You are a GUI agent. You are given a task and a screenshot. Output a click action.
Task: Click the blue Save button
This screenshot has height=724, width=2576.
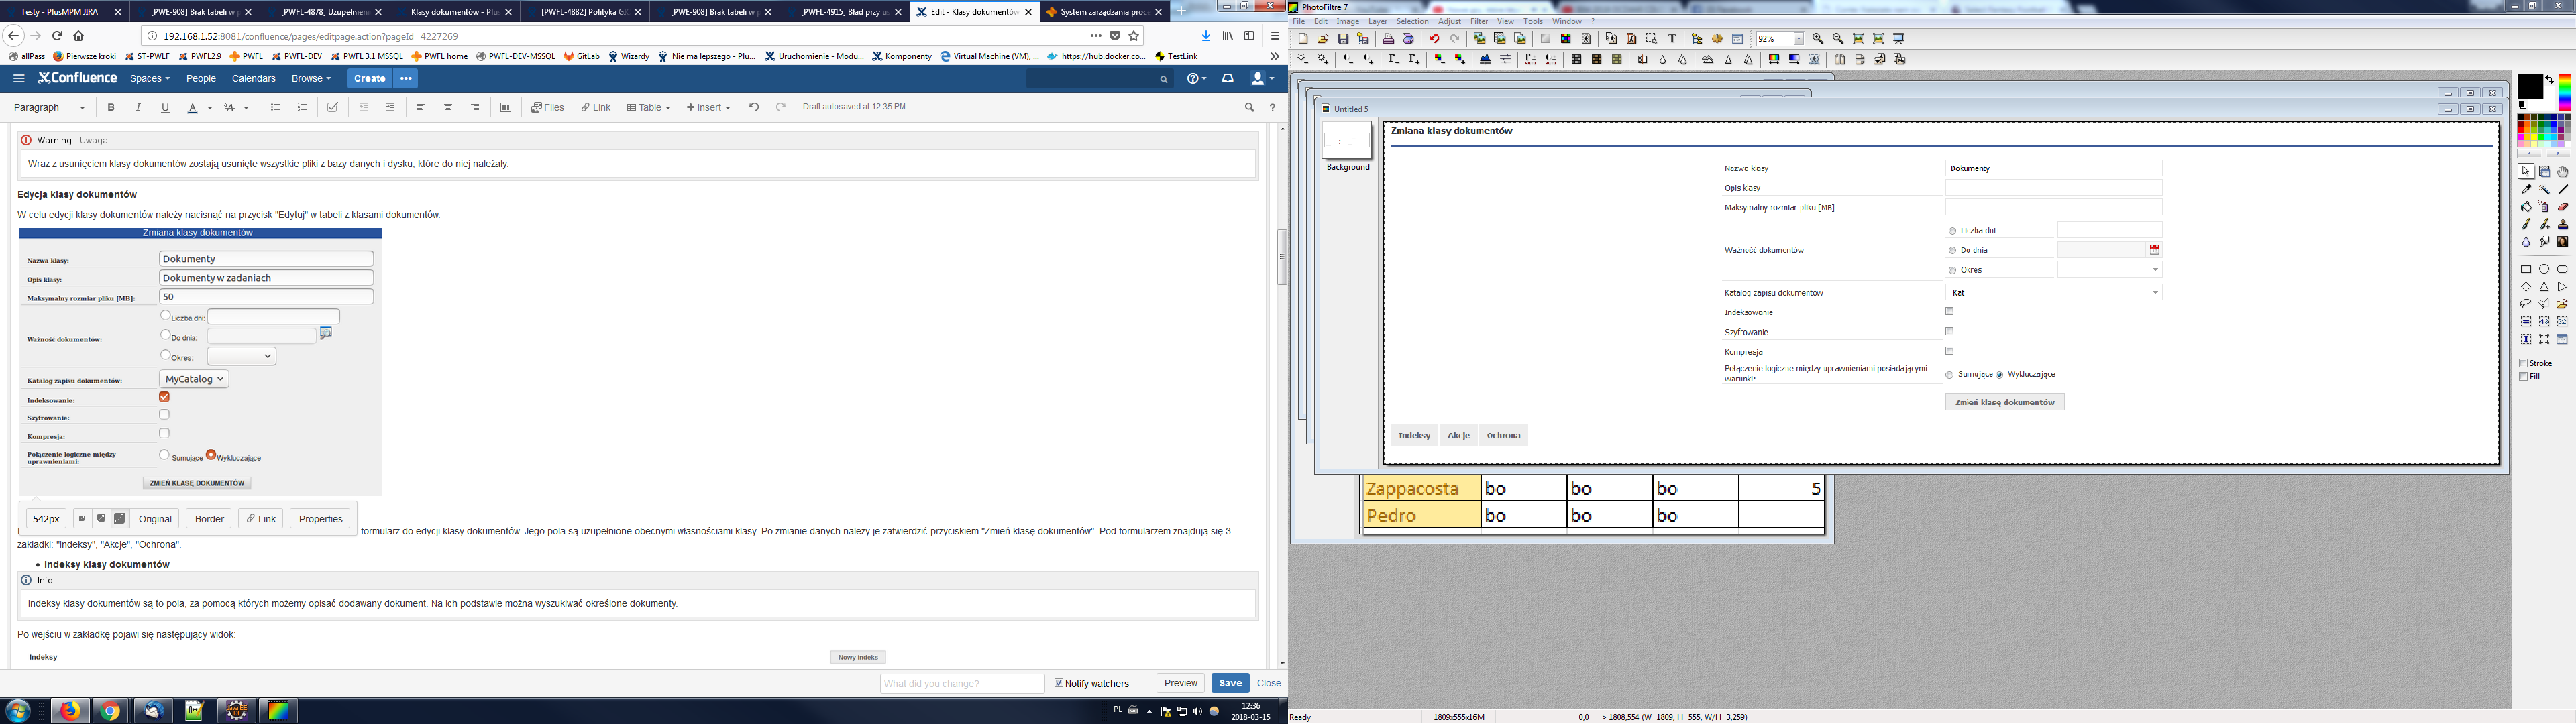[x=1230, y=683]
